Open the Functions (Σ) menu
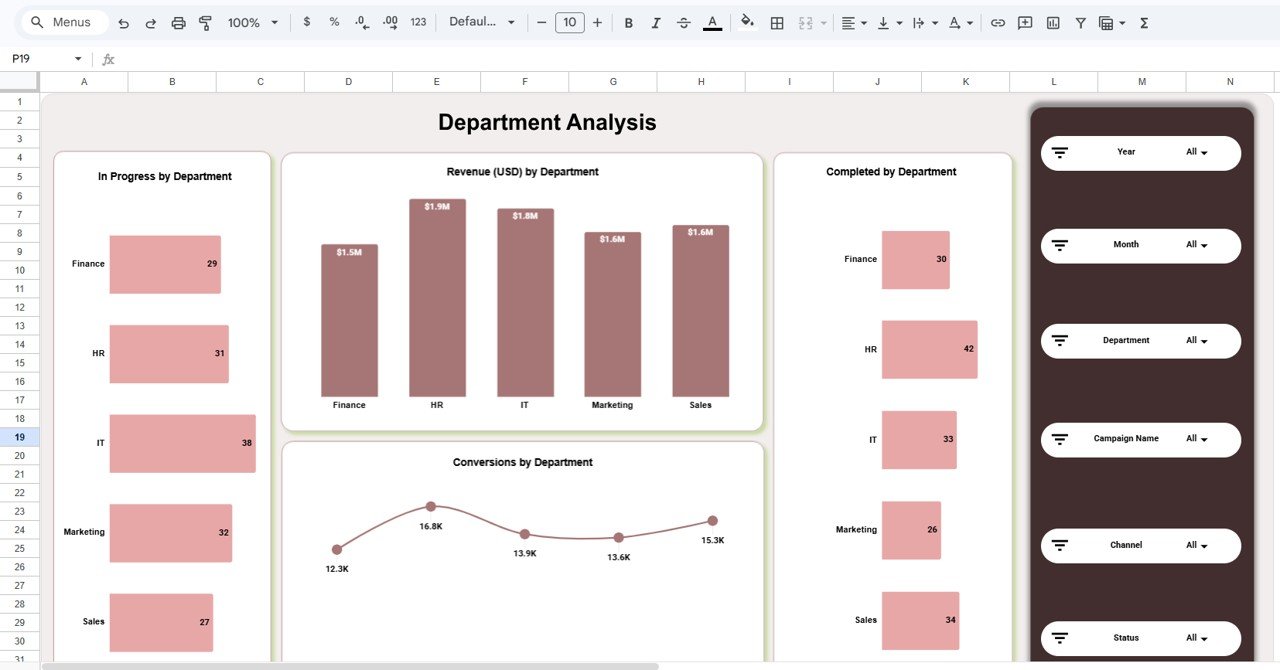Image resolution: width=1280 pixels, height=670 pixels. coord(1142,21)
